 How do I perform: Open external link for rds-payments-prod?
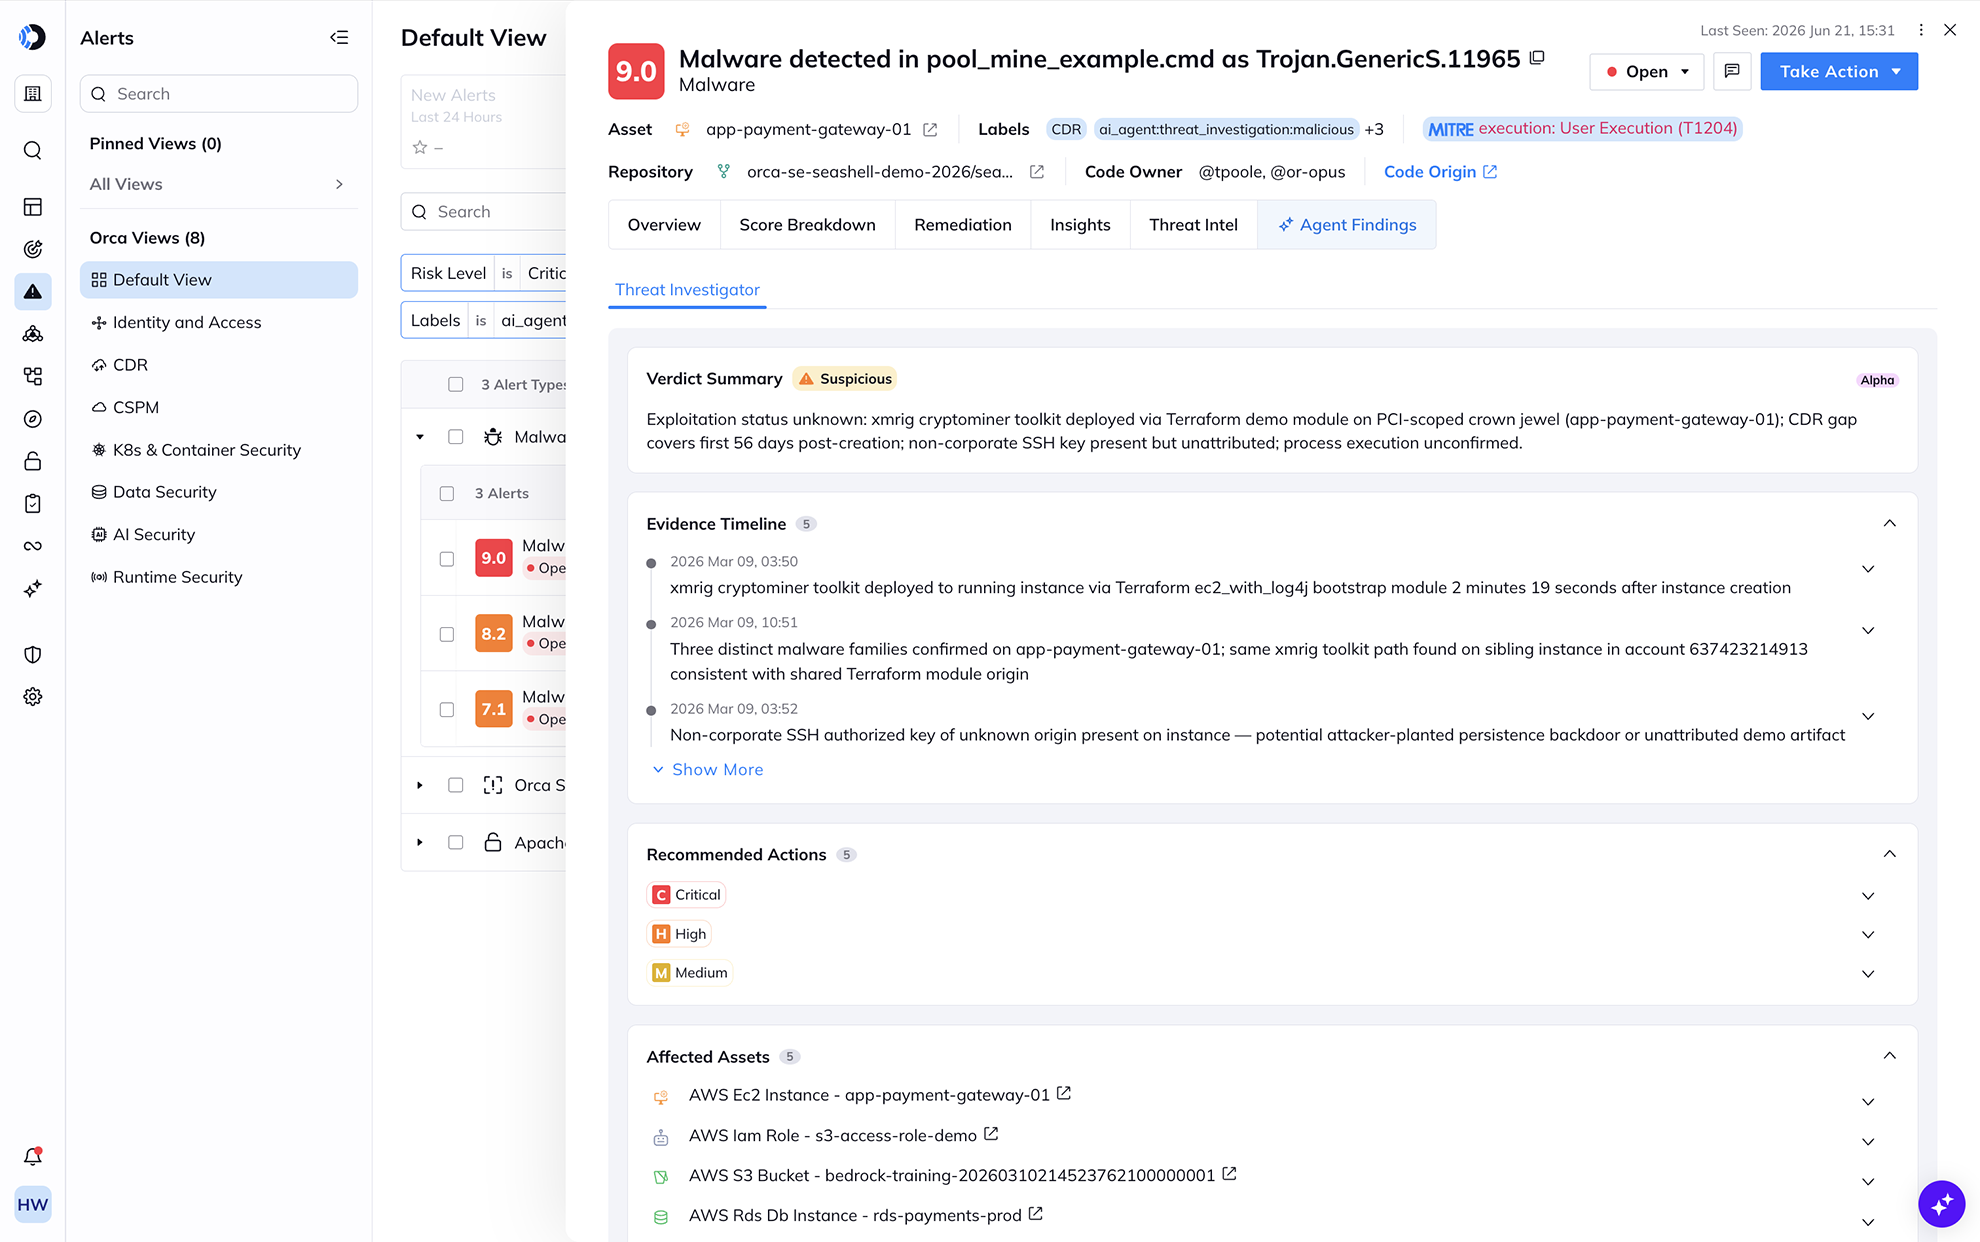point(1036,1214)
